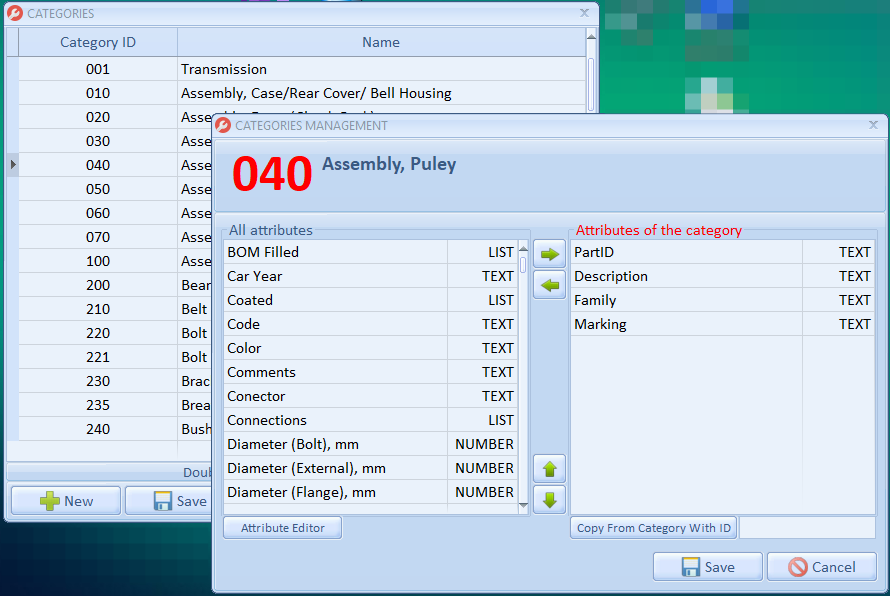The width and height of the screenshot is (890, 596).
Task: Click Copy From Category With ID button
Action: coord(653,528)
